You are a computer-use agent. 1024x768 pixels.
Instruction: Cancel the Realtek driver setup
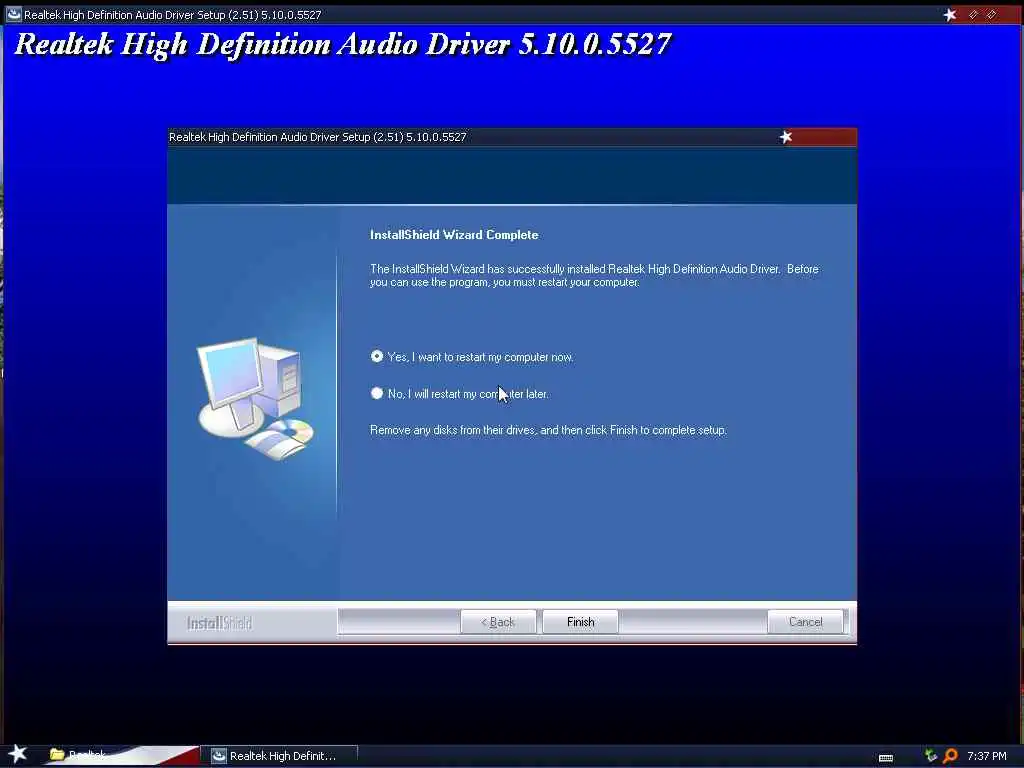coord(805,622)
